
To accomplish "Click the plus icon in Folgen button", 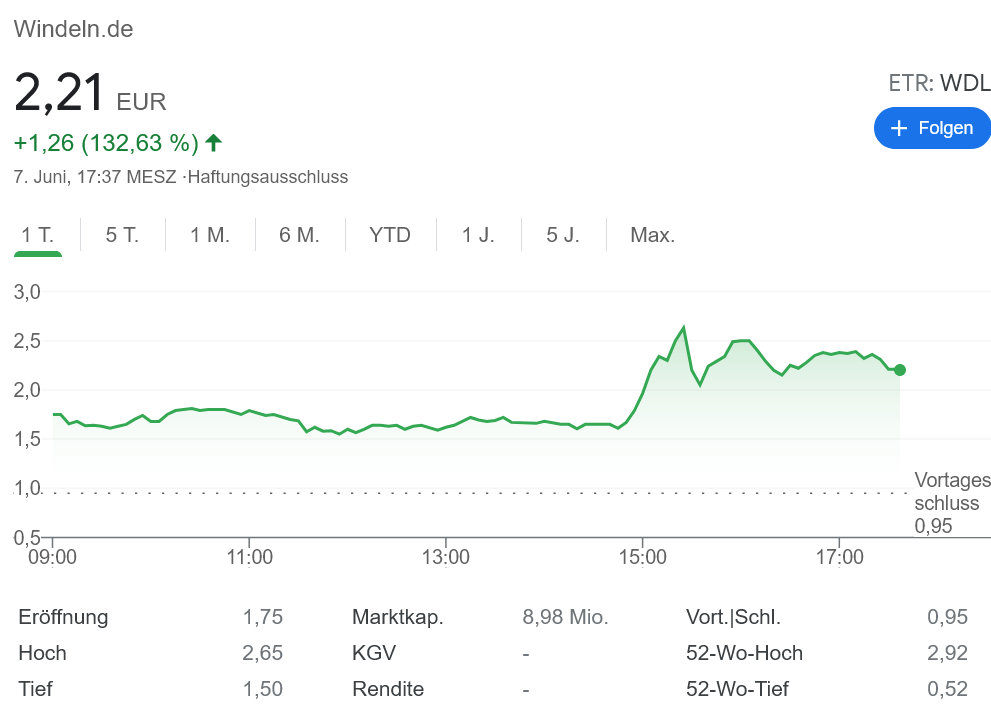I will [899, 128].
